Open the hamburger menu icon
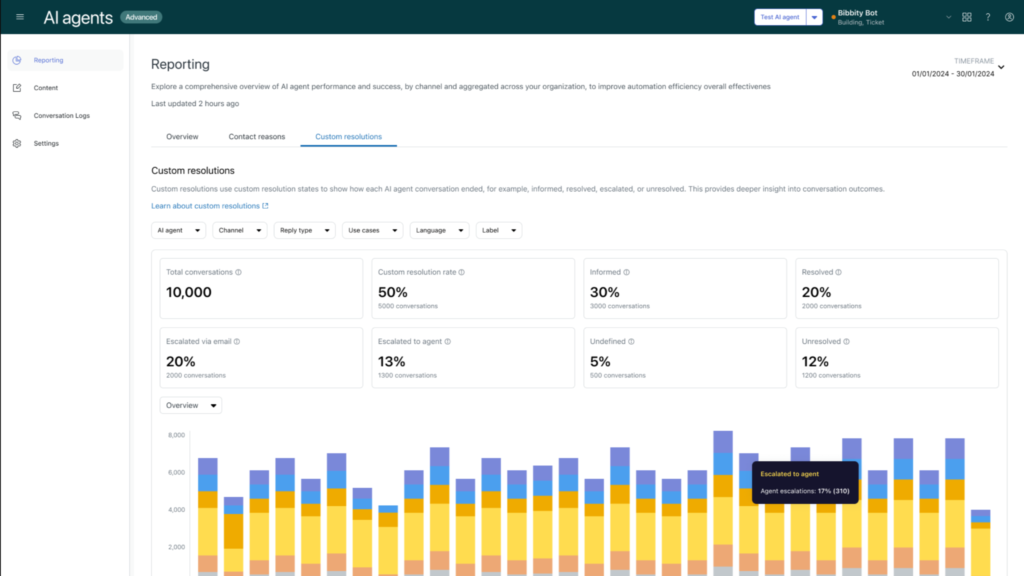This screenshot has width=1024, height=576. point(20,17)
